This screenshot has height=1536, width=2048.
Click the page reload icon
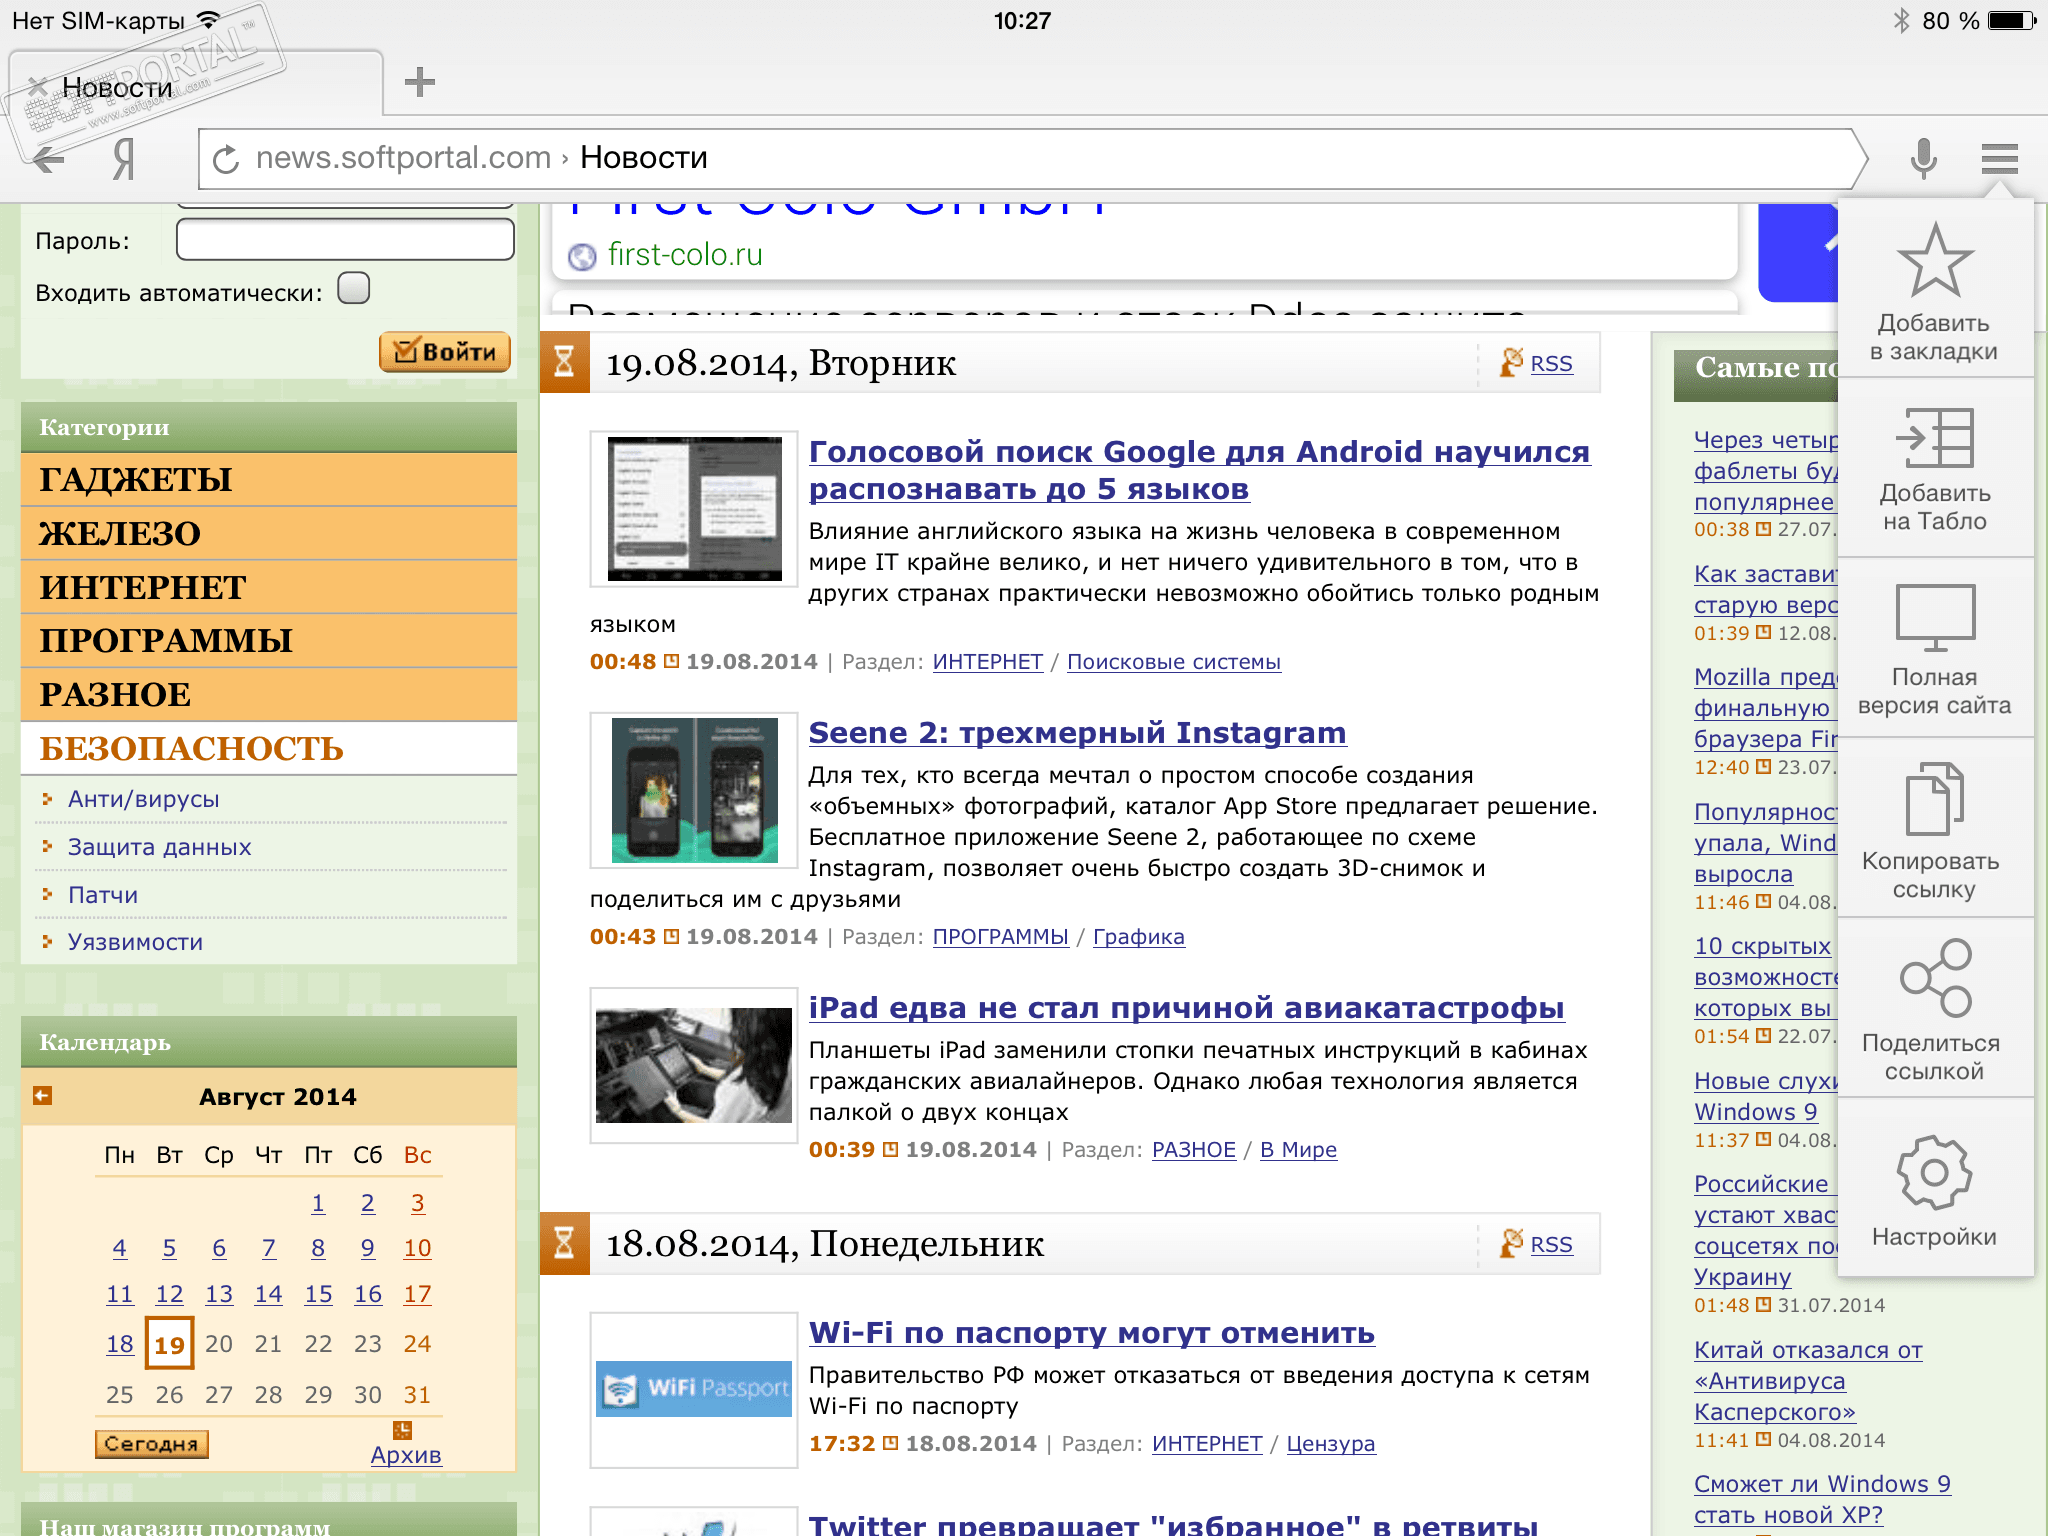click(227, 159)
